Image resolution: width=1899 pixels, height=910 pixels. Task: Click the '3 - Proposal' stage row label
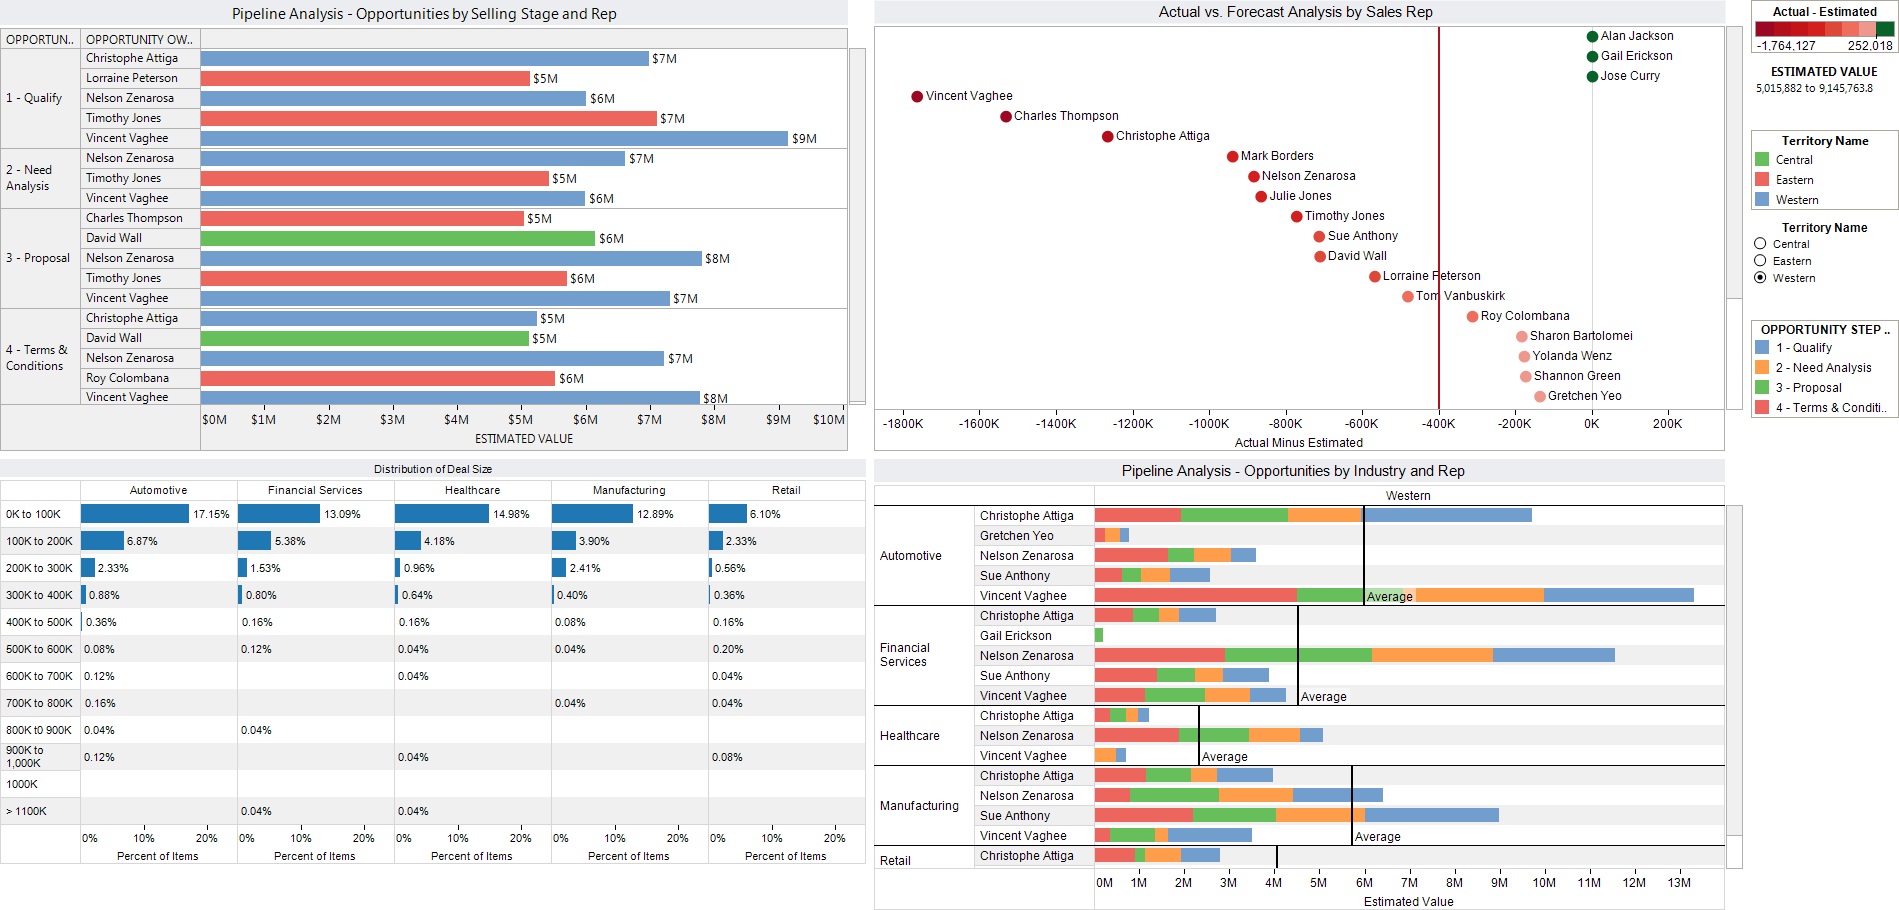(40, 258)
